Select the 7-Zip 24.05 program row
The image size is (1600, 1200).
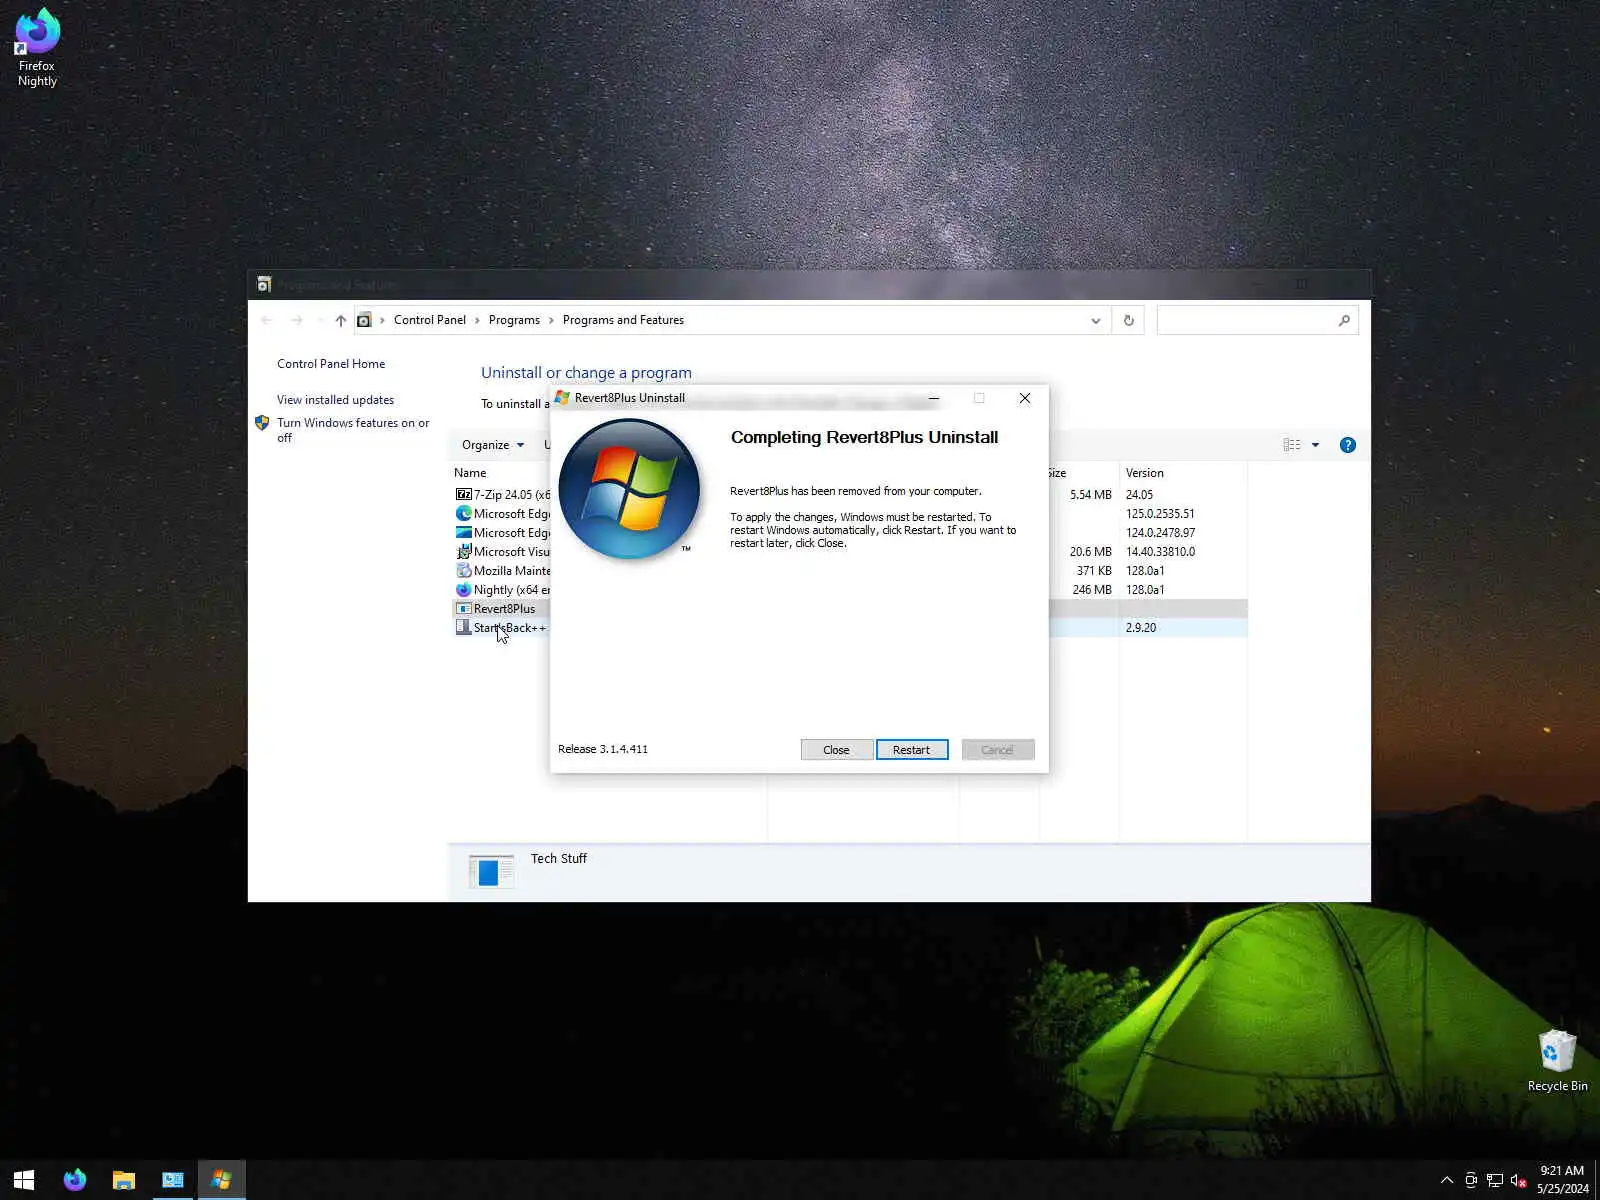point(851,495)
